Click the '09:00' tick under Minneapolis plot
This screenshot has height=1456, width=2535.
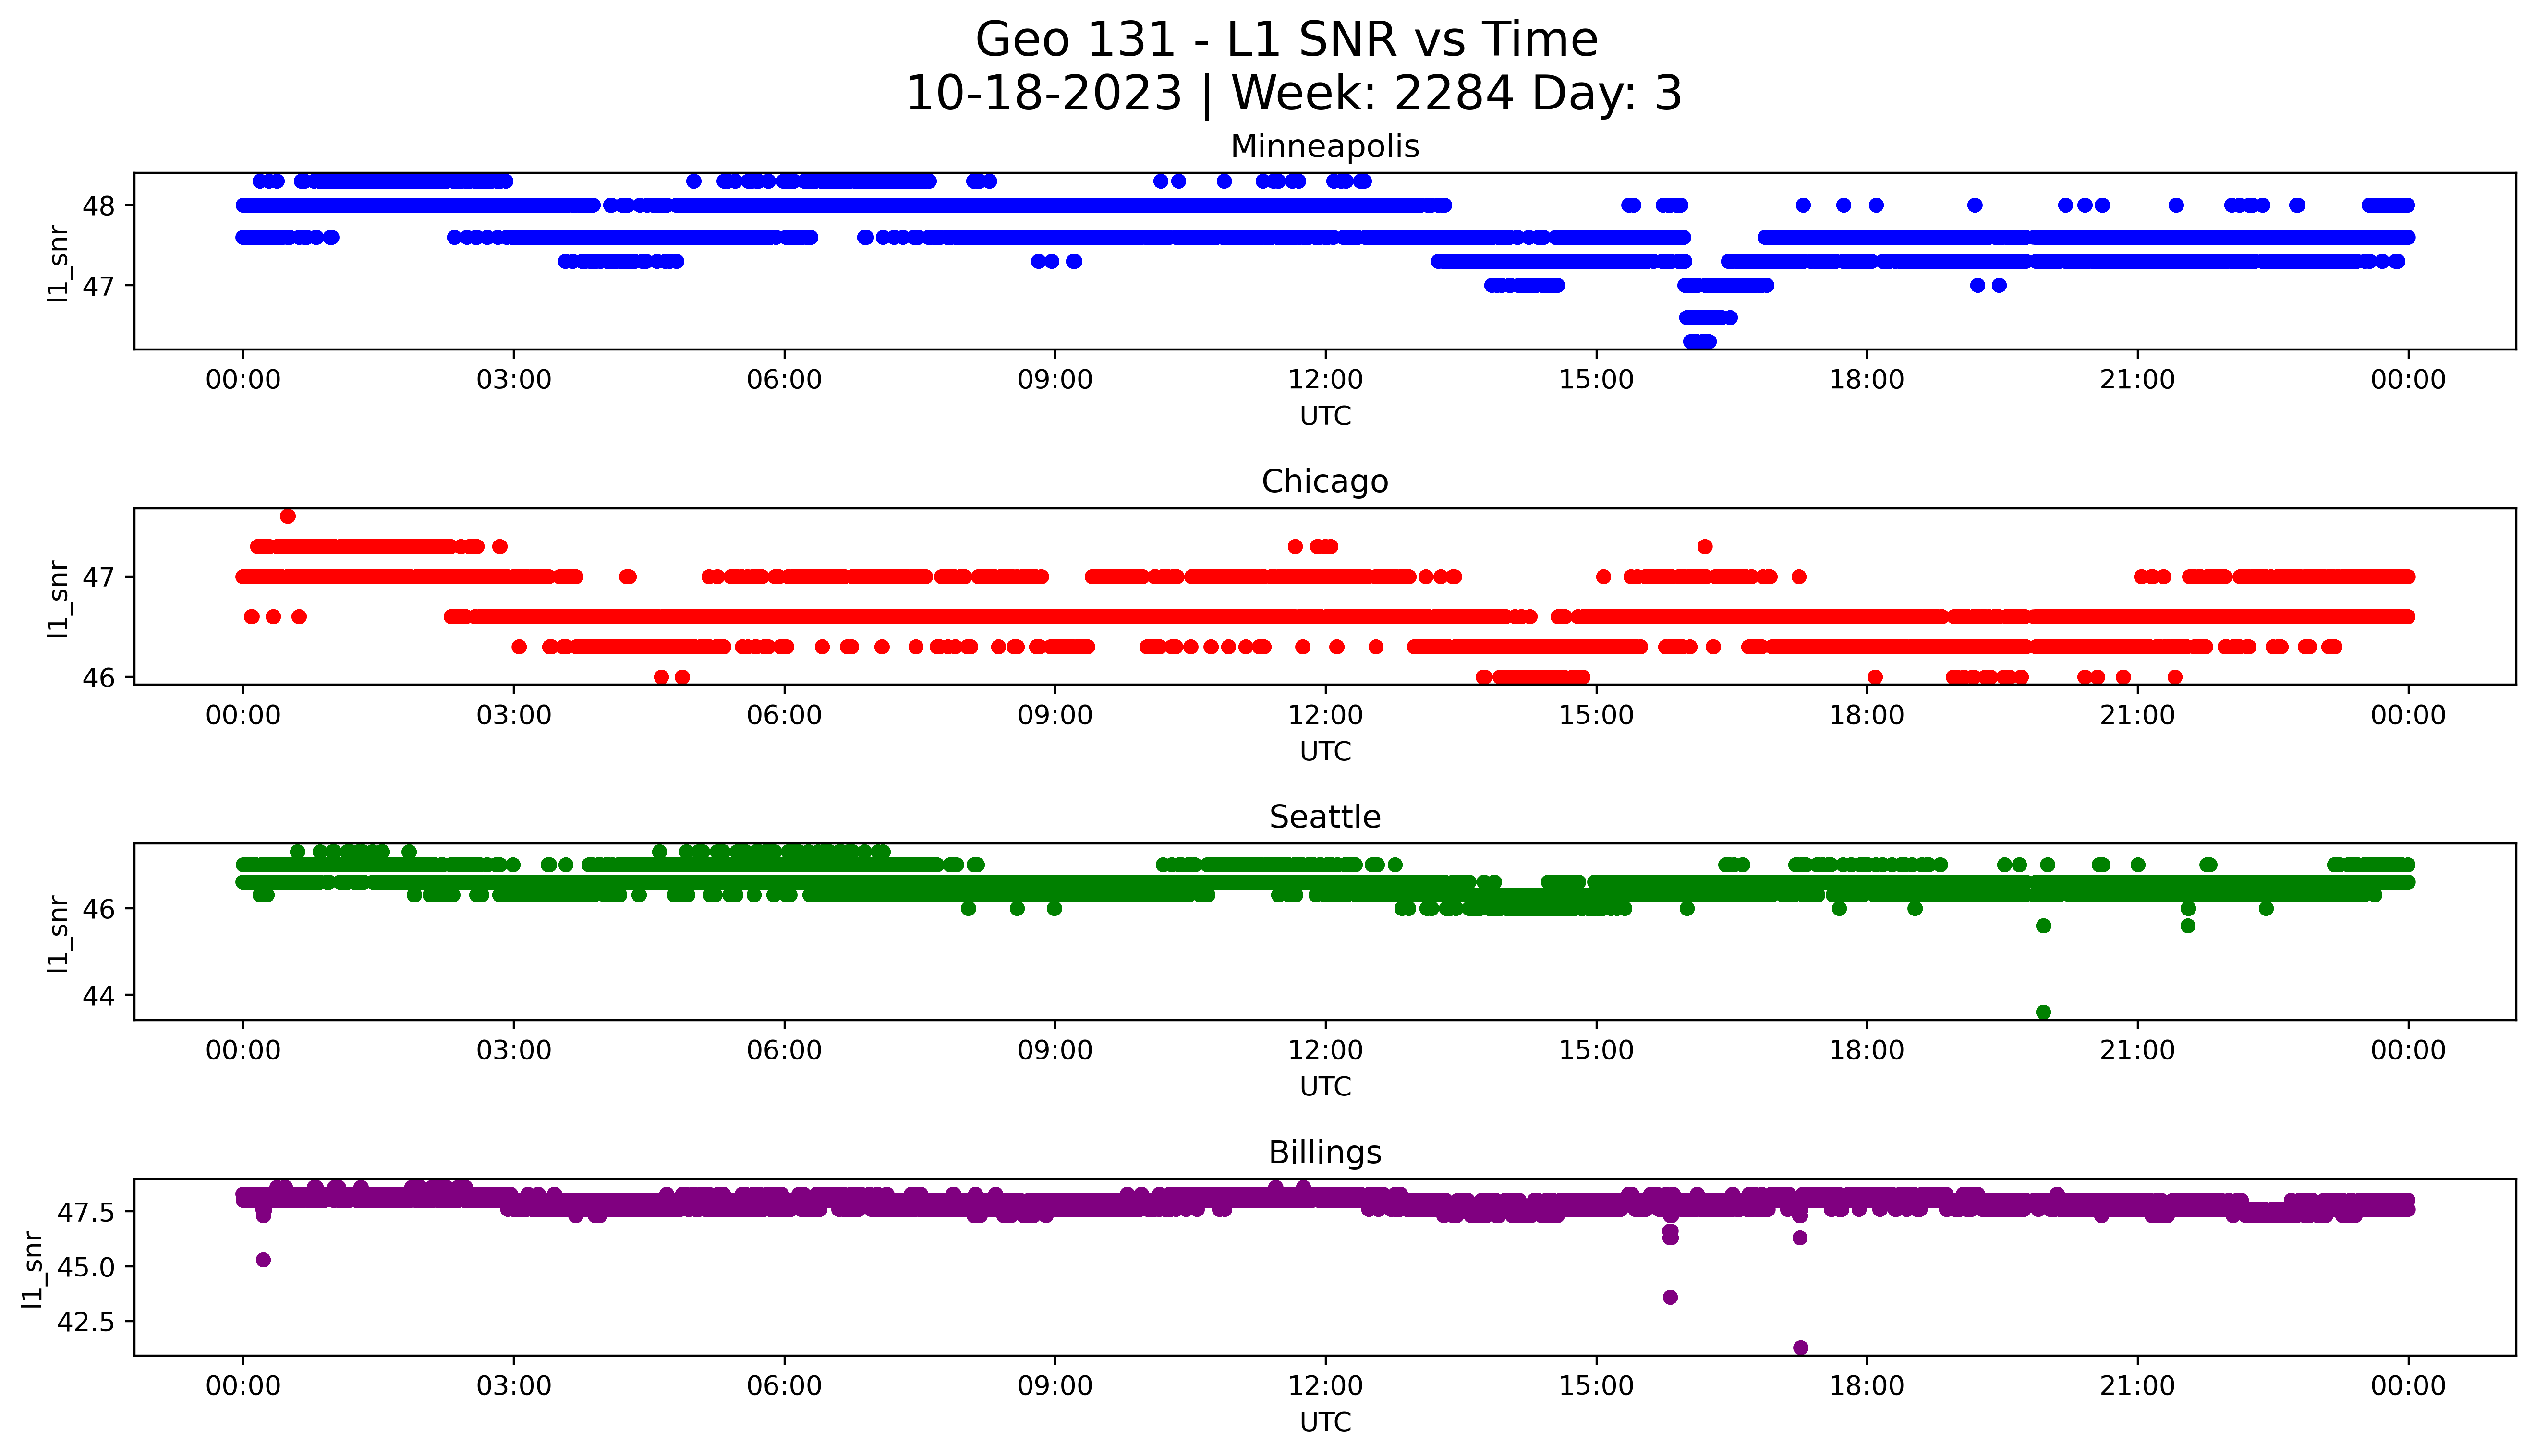coord(1055,380)
